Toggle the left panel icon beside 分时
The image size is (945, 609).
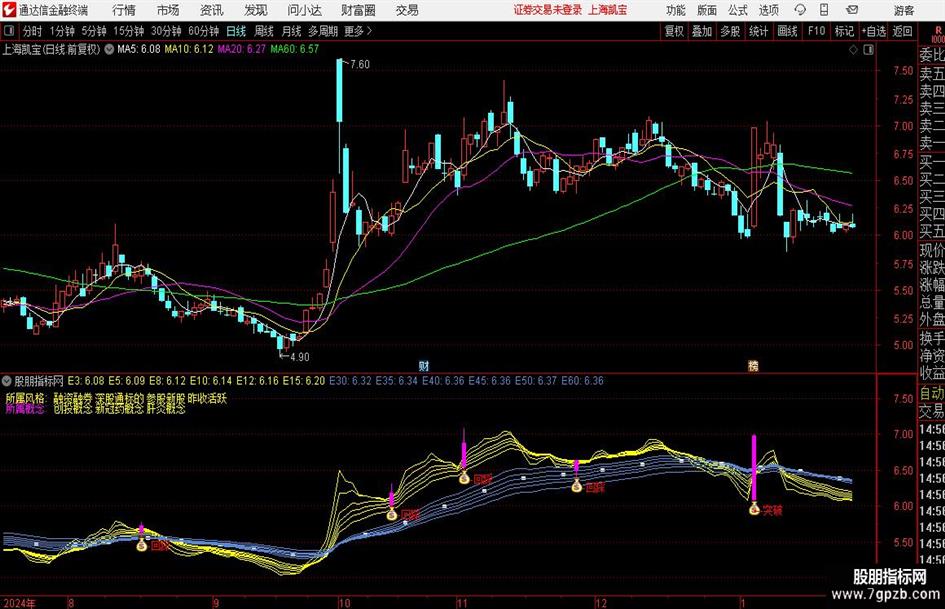click(x=9, y=31)
